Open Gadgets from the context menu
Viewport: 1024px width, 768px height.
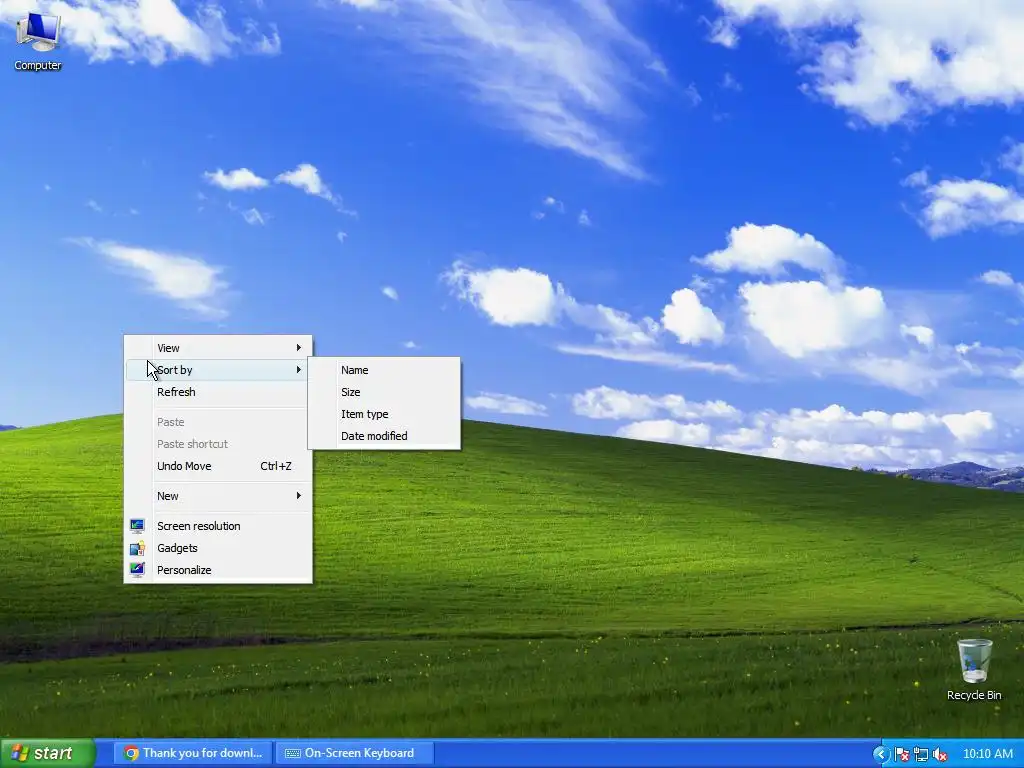(217, 548)
